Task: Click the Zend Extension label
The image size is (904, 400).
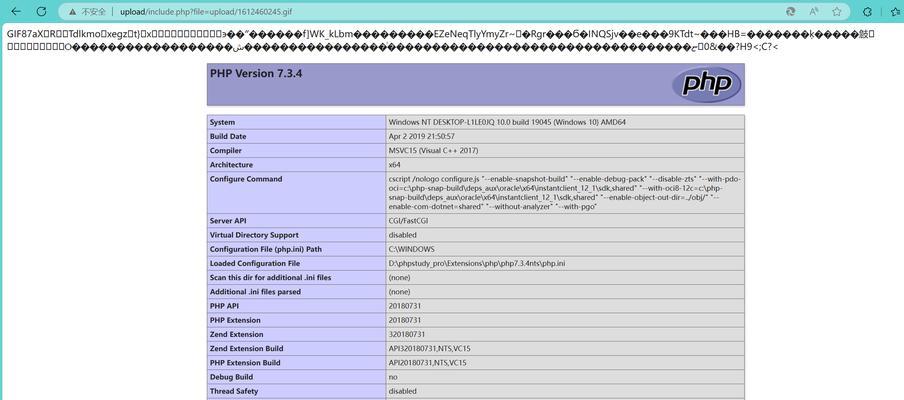Action: [236, 334]
